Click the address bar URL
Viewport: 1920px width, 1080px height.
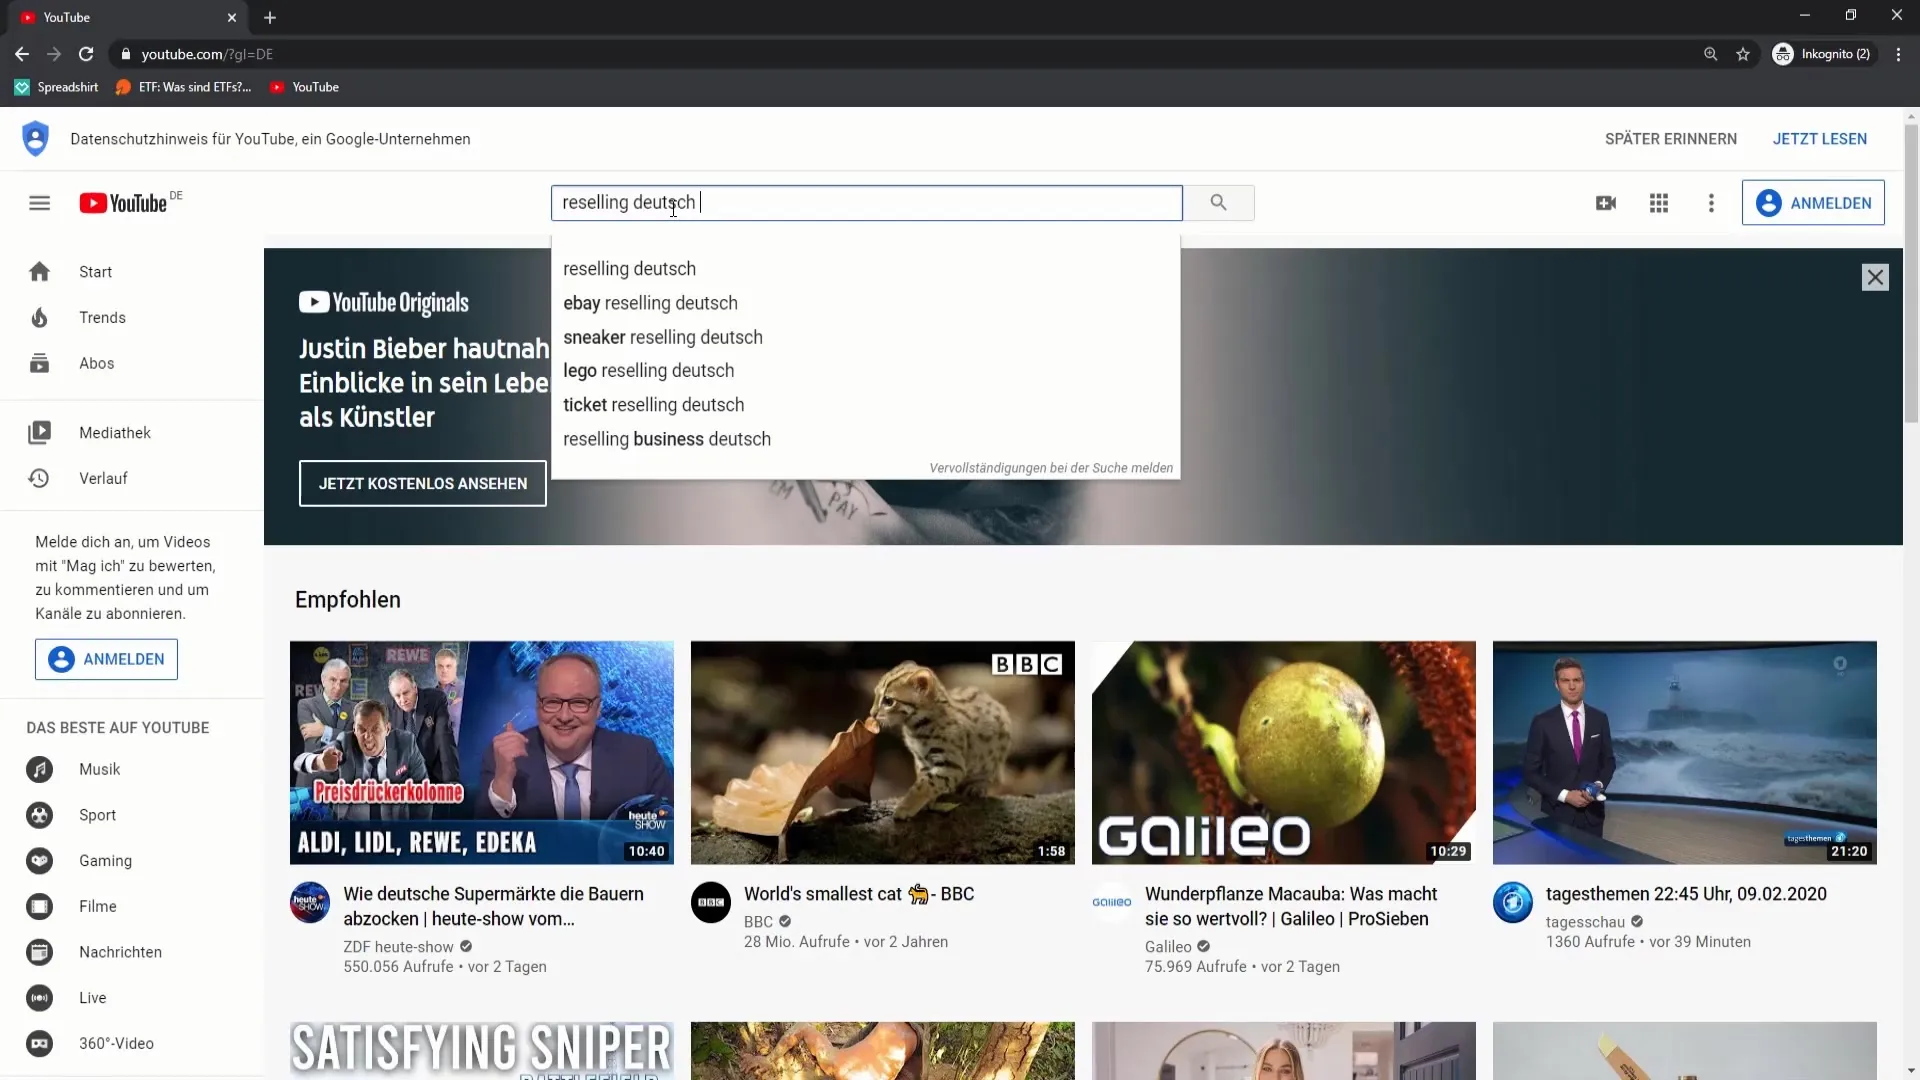(207, 54)
